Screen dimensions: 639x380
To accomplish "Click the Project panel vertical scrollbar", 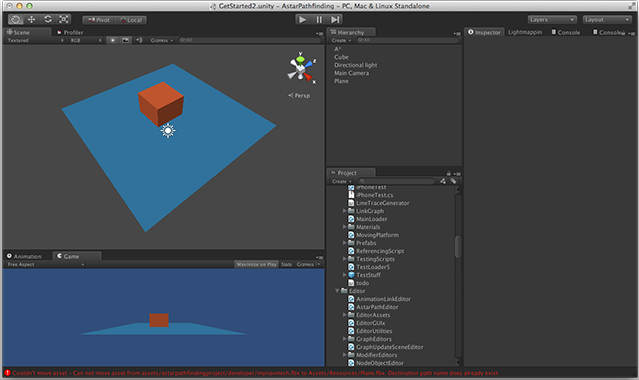I will (458, 246).
